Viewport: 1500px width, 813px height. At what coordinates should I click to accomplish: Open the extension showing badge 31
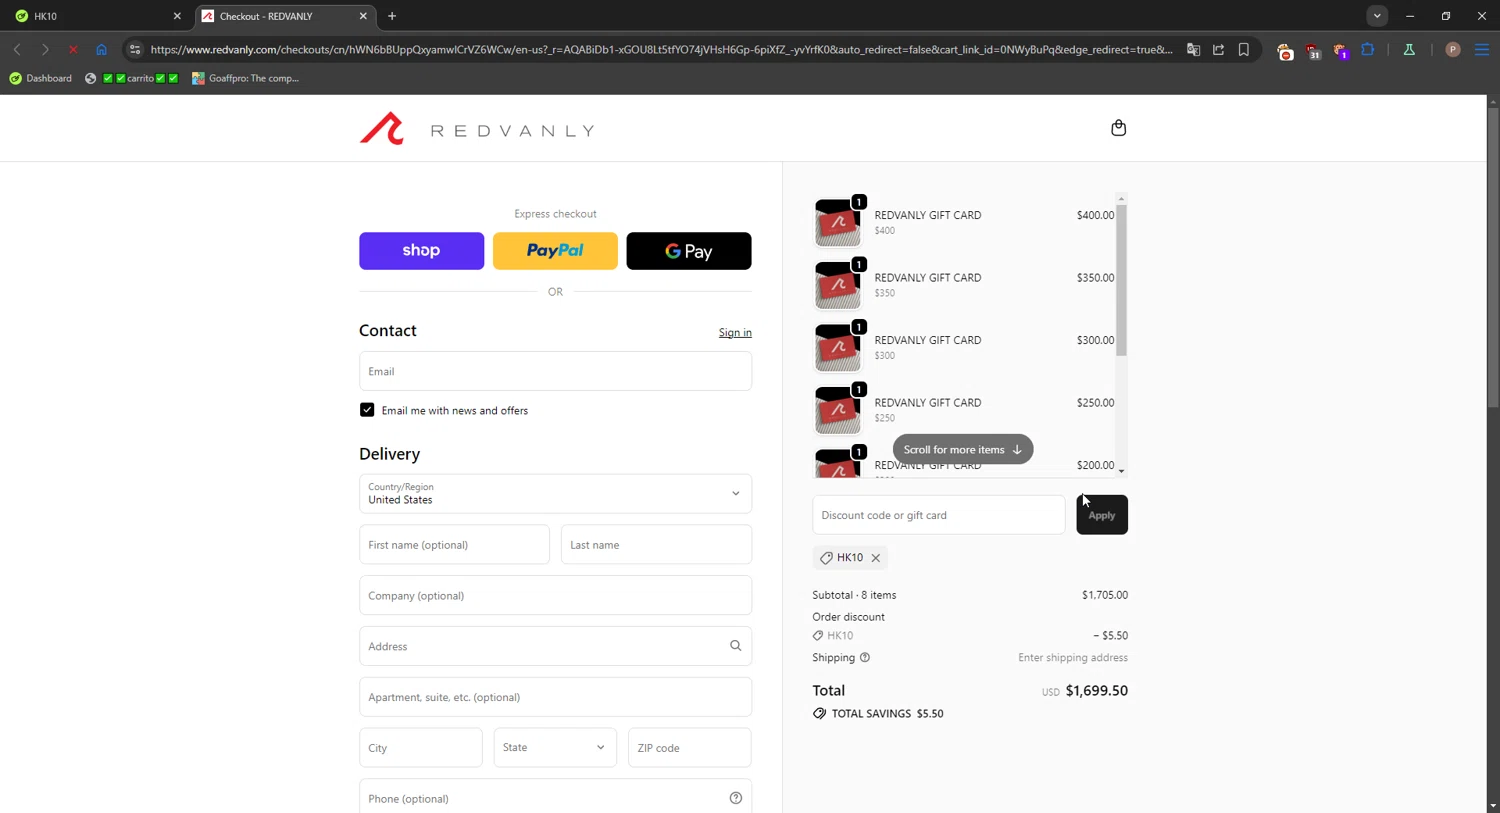(x=1313, y=51)
